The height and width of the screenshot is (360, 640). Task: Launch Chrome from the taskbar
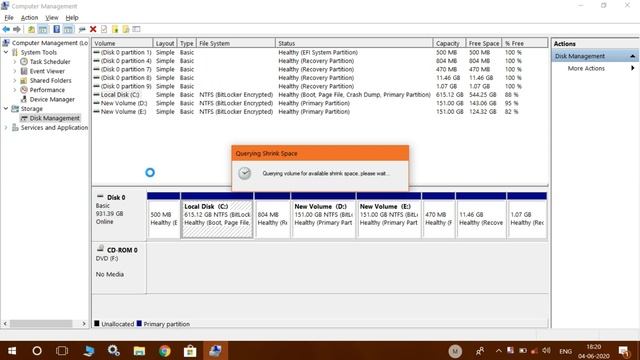tap(164, 351)
